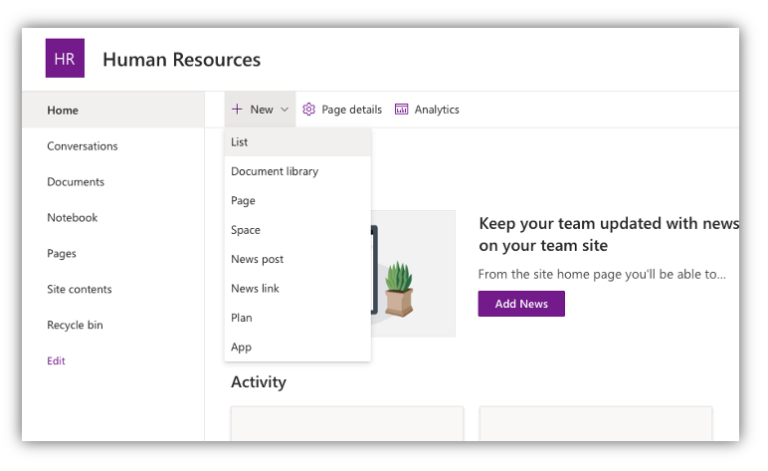Click the purple HR site logo
This screenshot has height=471, width=768.
coord(65,58)
